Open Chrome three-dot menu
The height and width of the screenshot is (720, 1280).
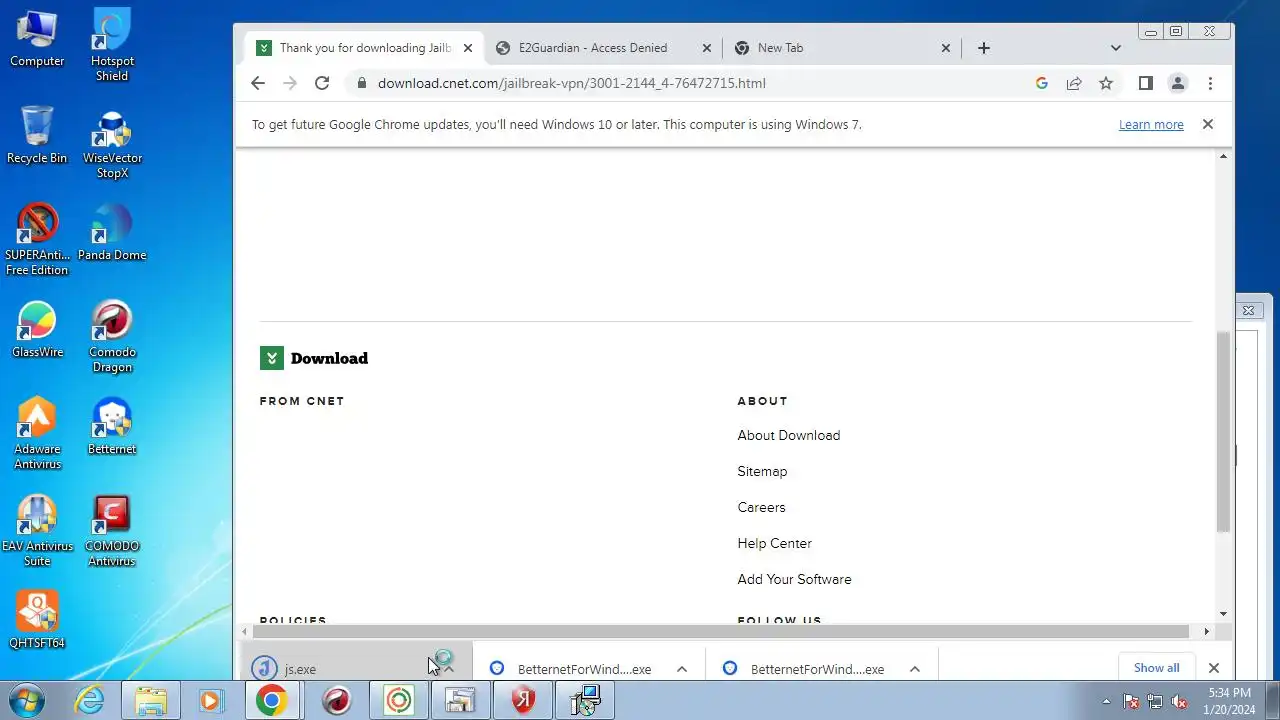point(1210,83)
